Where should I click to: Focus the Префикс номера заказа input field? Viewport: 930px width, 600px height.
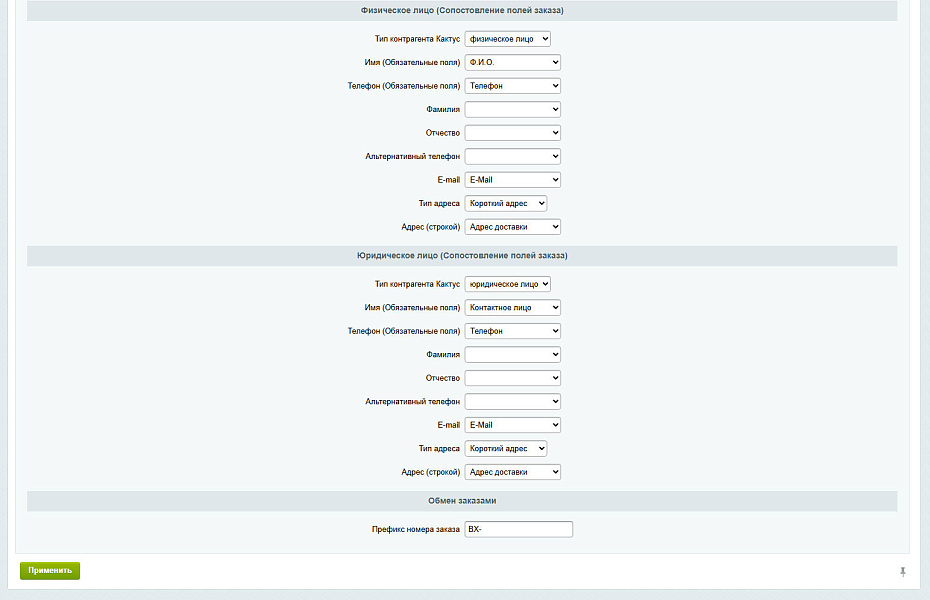coord(518,529)
